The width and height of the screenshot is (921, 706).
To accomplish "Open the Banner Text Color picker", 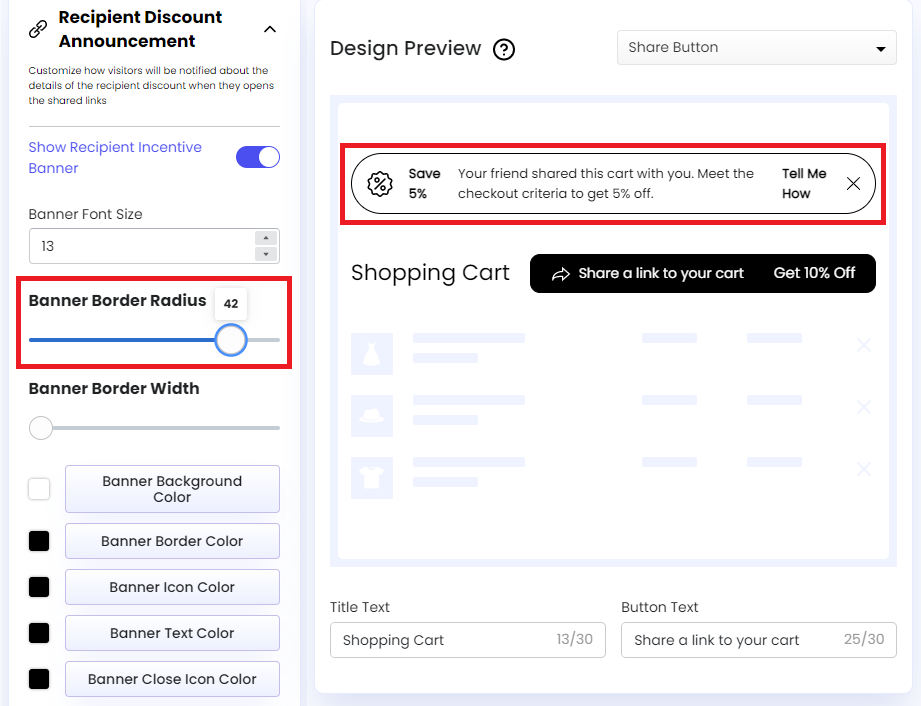I will point(172,633).
